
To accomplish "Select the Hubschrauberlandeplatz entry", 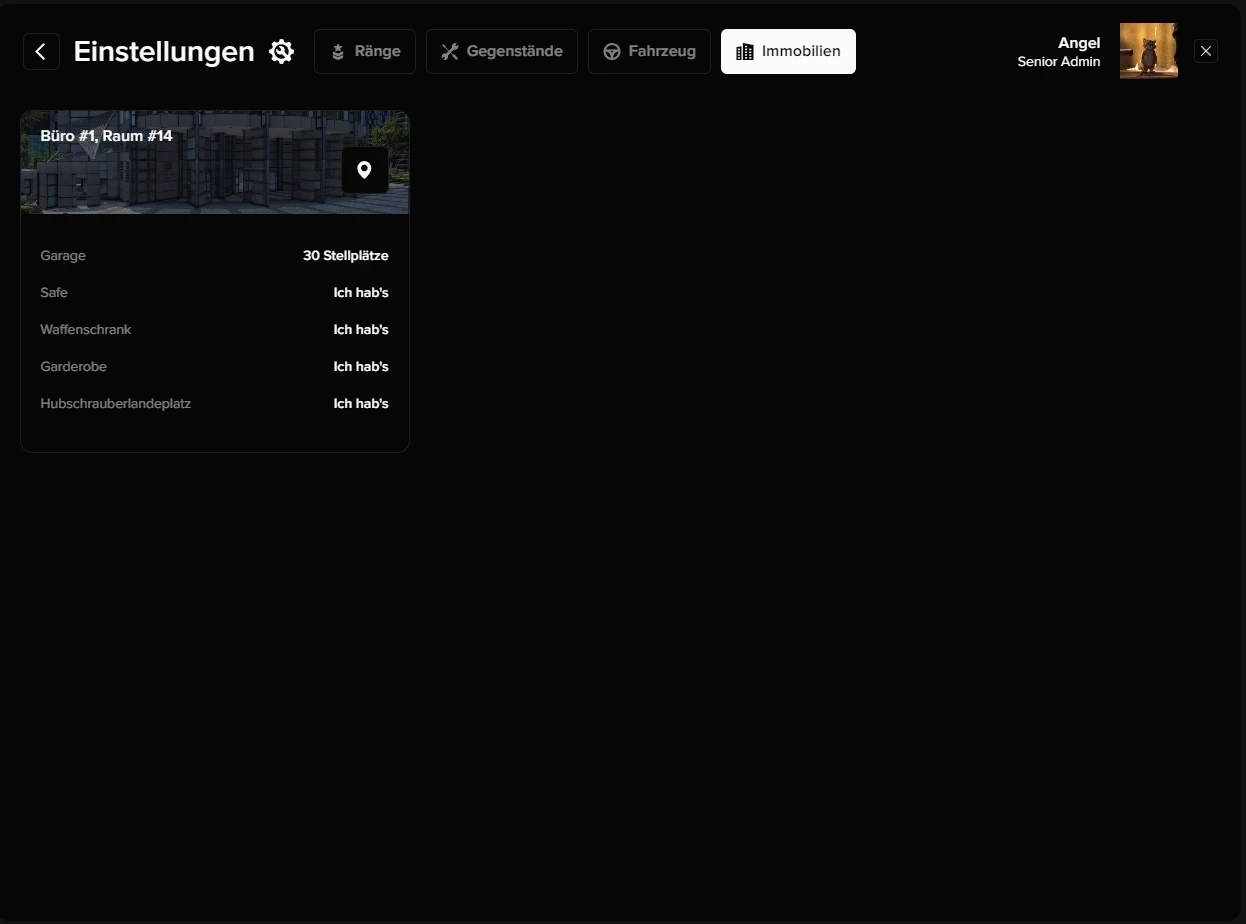I will pyautogui.click(x=115, y=404).
